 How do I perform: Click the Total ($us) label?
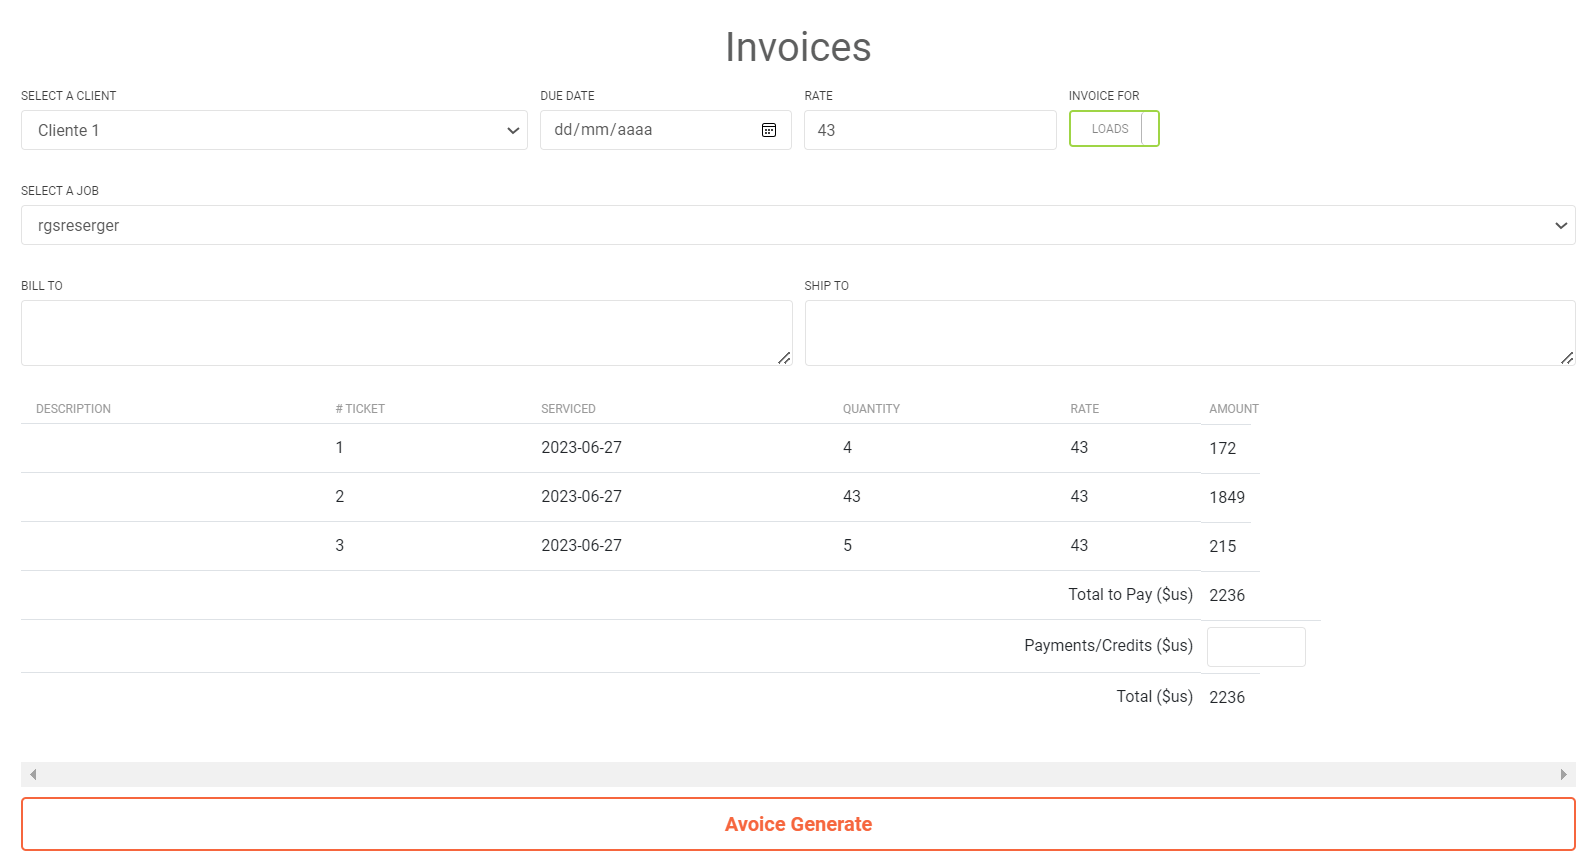[1154, 697]
